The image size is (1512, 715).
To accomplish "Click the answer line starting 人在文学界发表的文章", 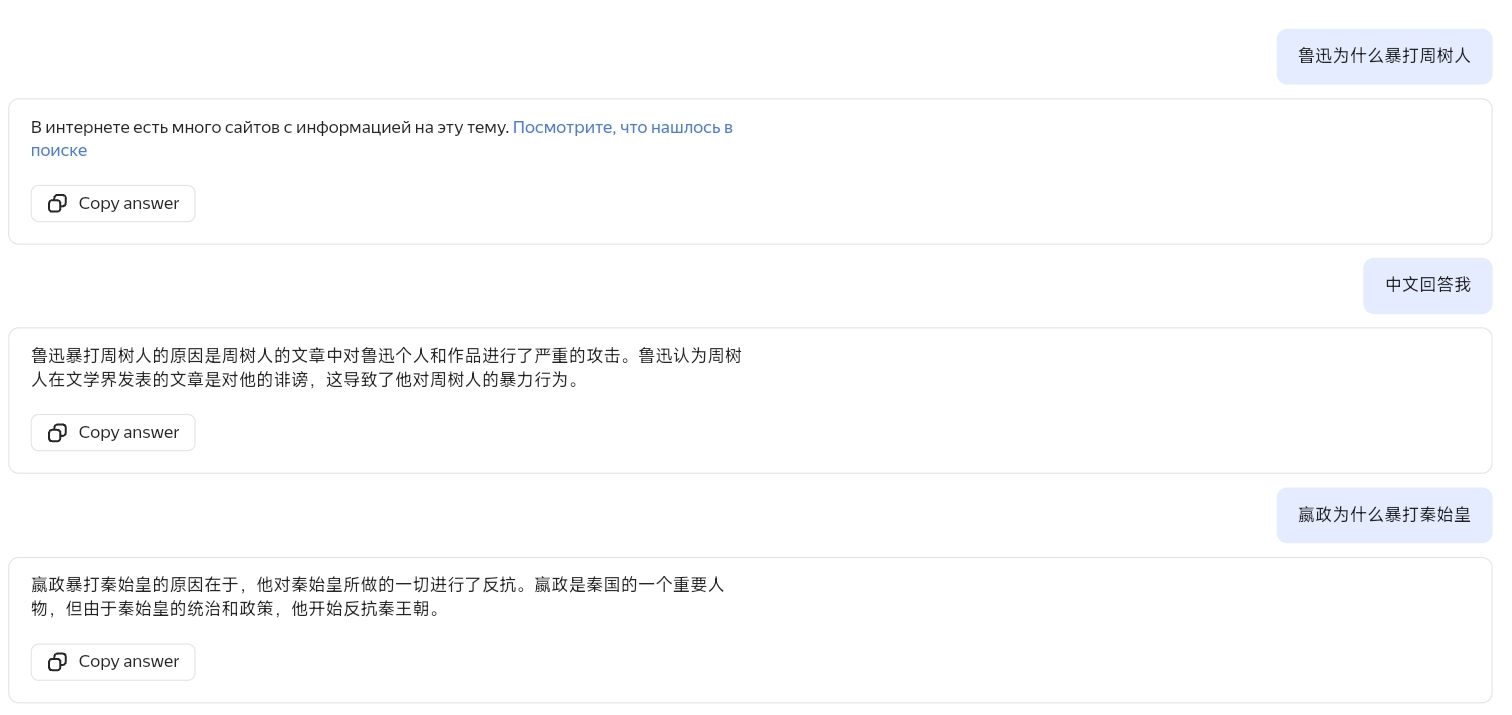I will coord(306,380).
